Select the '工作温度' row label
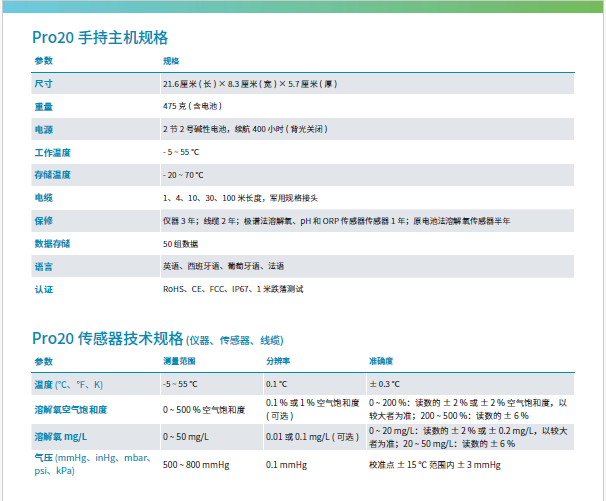 tap(53, 152)
